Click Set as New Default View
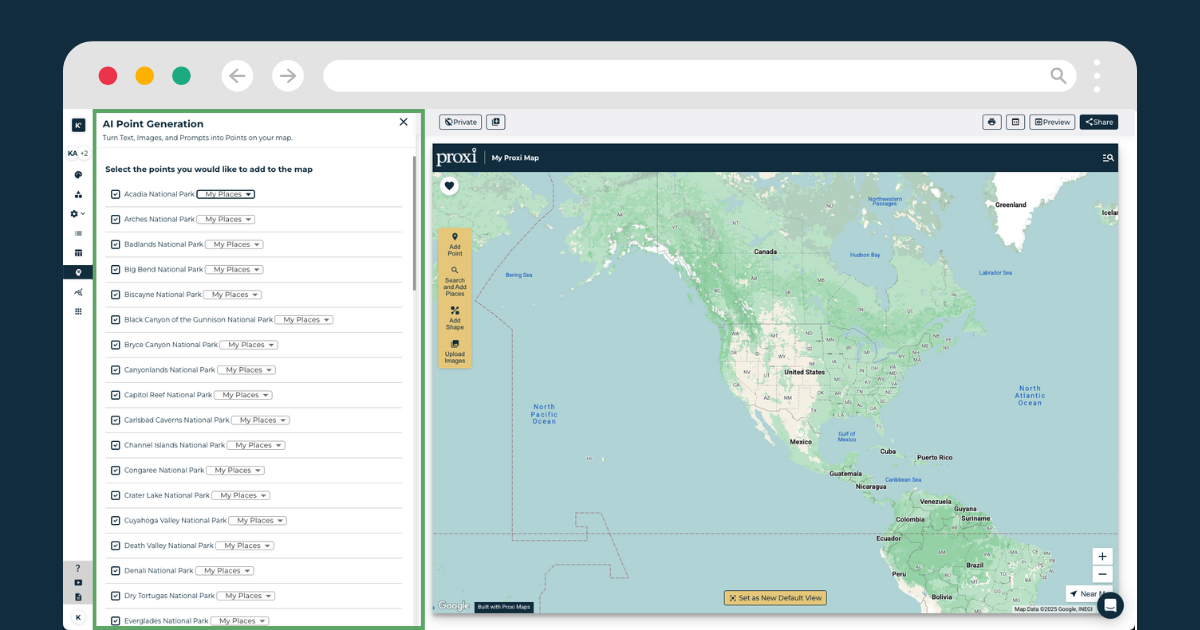 tap(775, 598)
